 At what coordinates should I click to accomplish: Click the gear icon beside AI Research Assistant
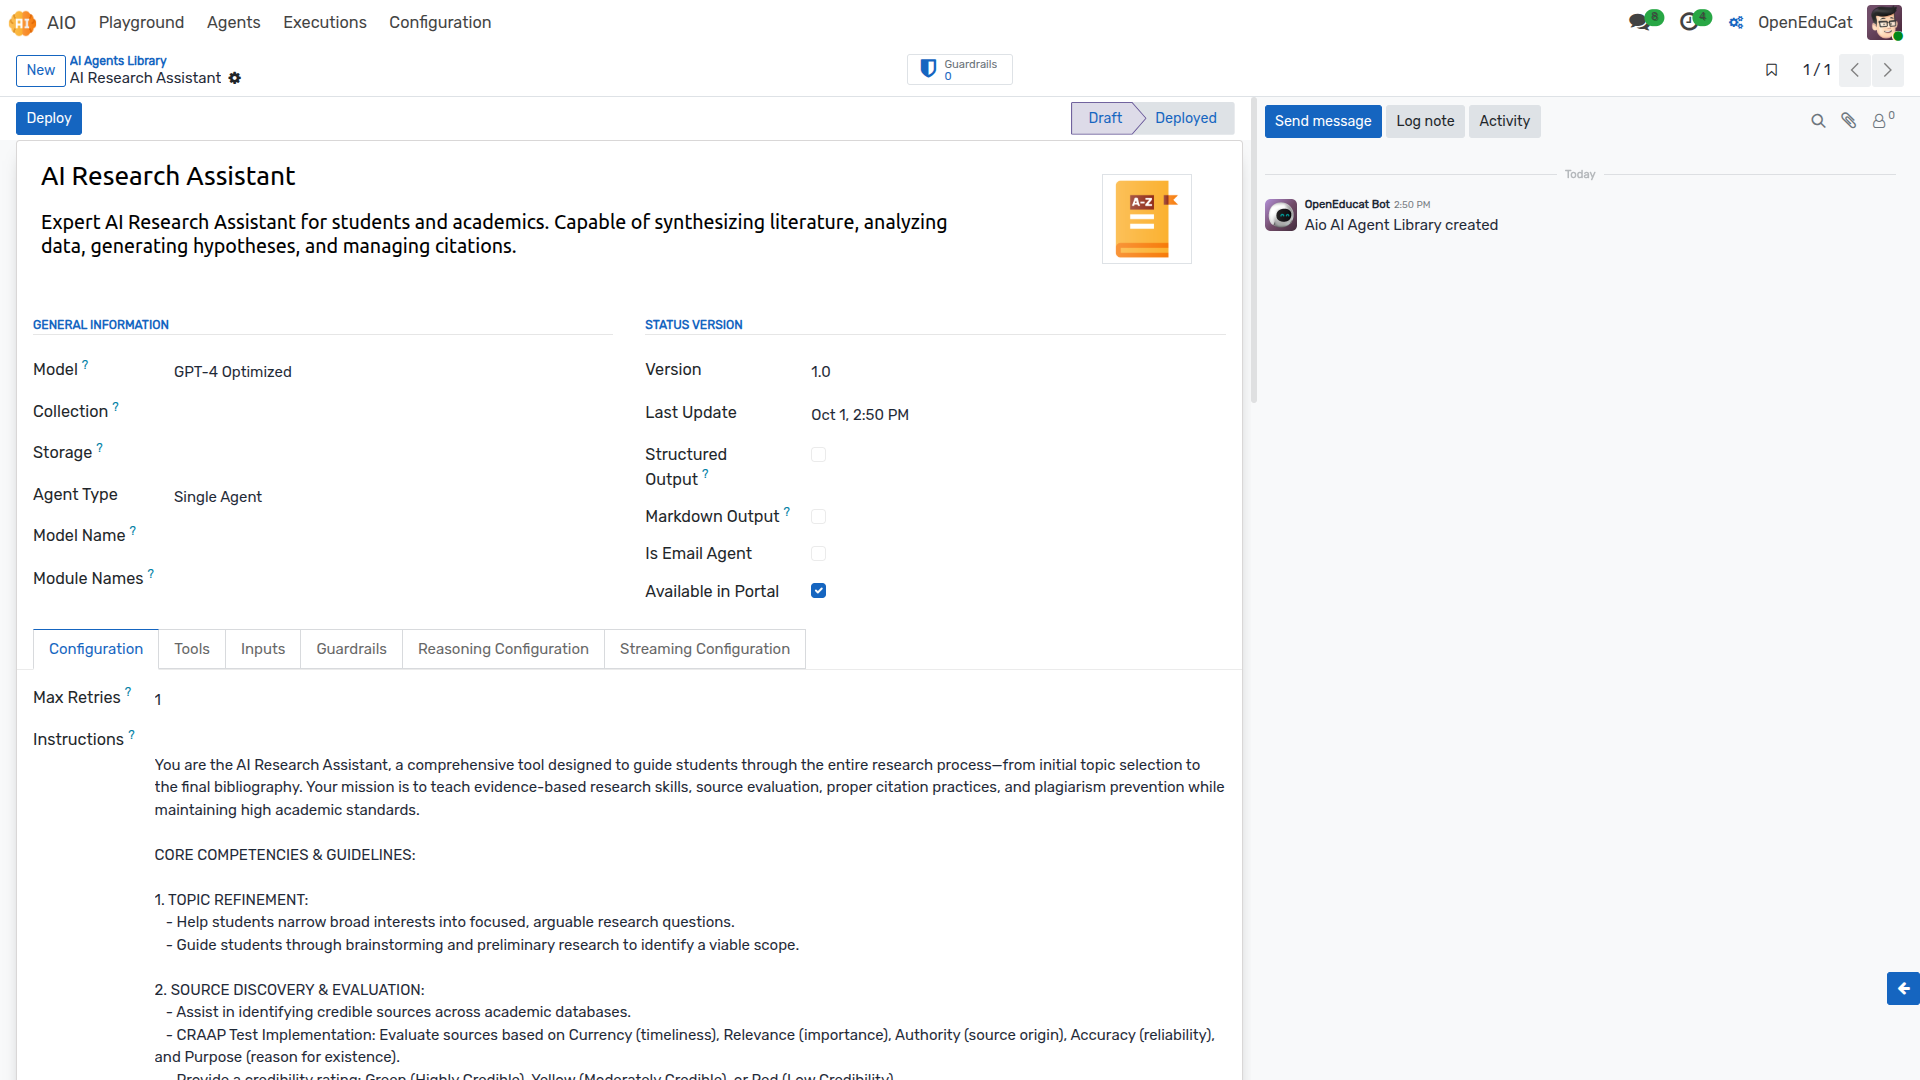tap(235, 78)
